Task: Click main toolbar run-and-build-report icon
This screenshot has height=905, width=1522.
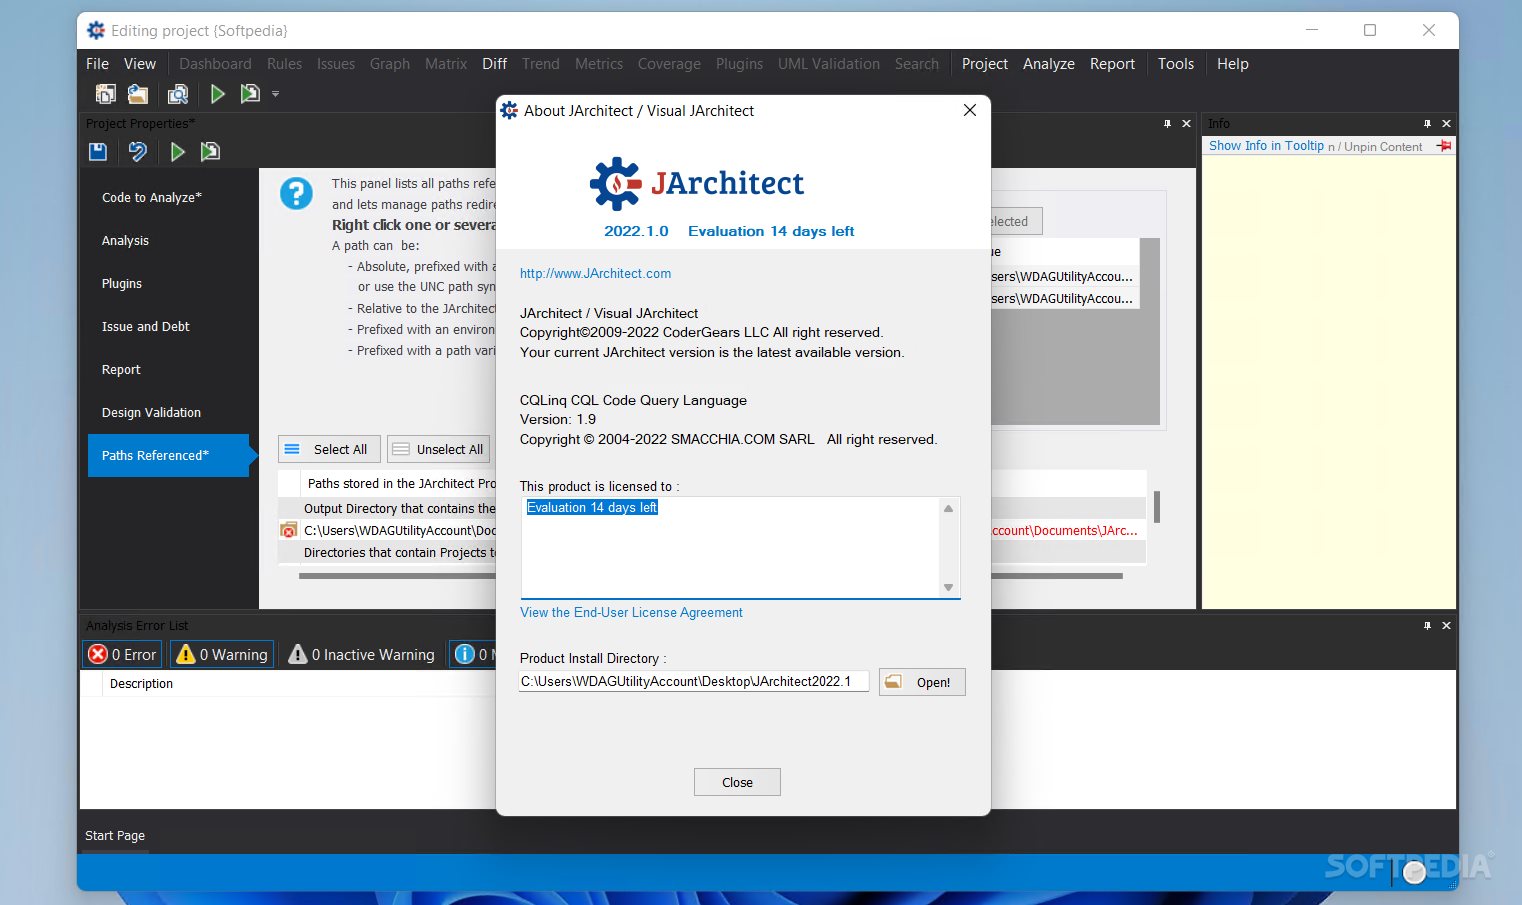Action: click(250, 94)
